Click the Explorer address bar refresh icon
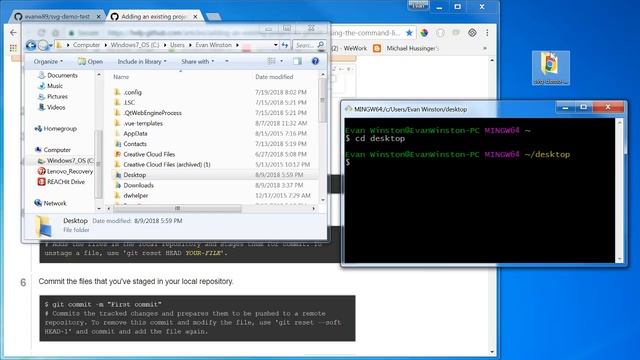This screenshot has width=640, height=360. click(285, 45)
